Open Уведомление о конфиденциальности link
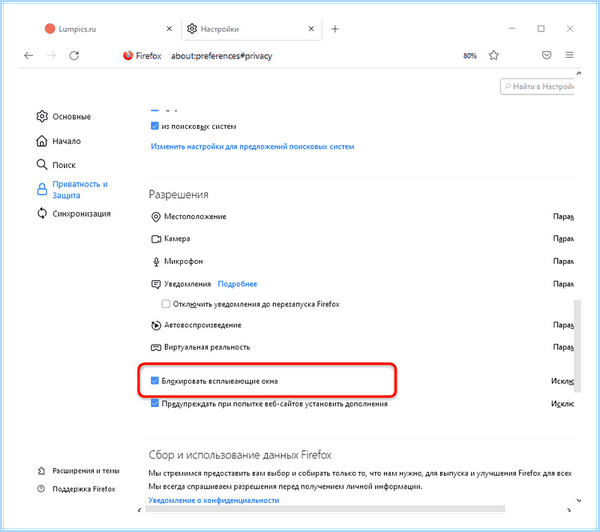 click(214, 500)
